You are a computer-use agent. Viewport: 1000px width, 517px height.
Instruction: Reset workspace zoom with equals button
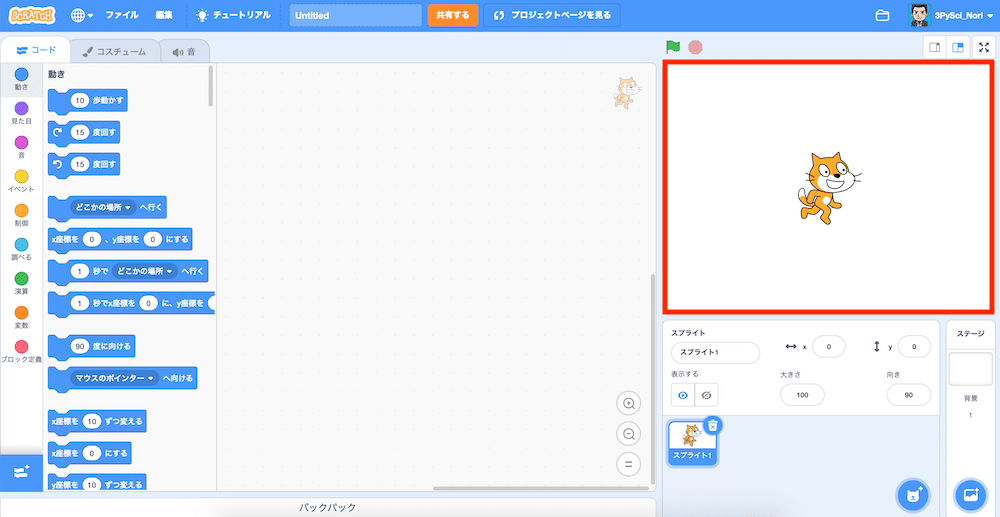pyautogui.click(x=628, y=464)
